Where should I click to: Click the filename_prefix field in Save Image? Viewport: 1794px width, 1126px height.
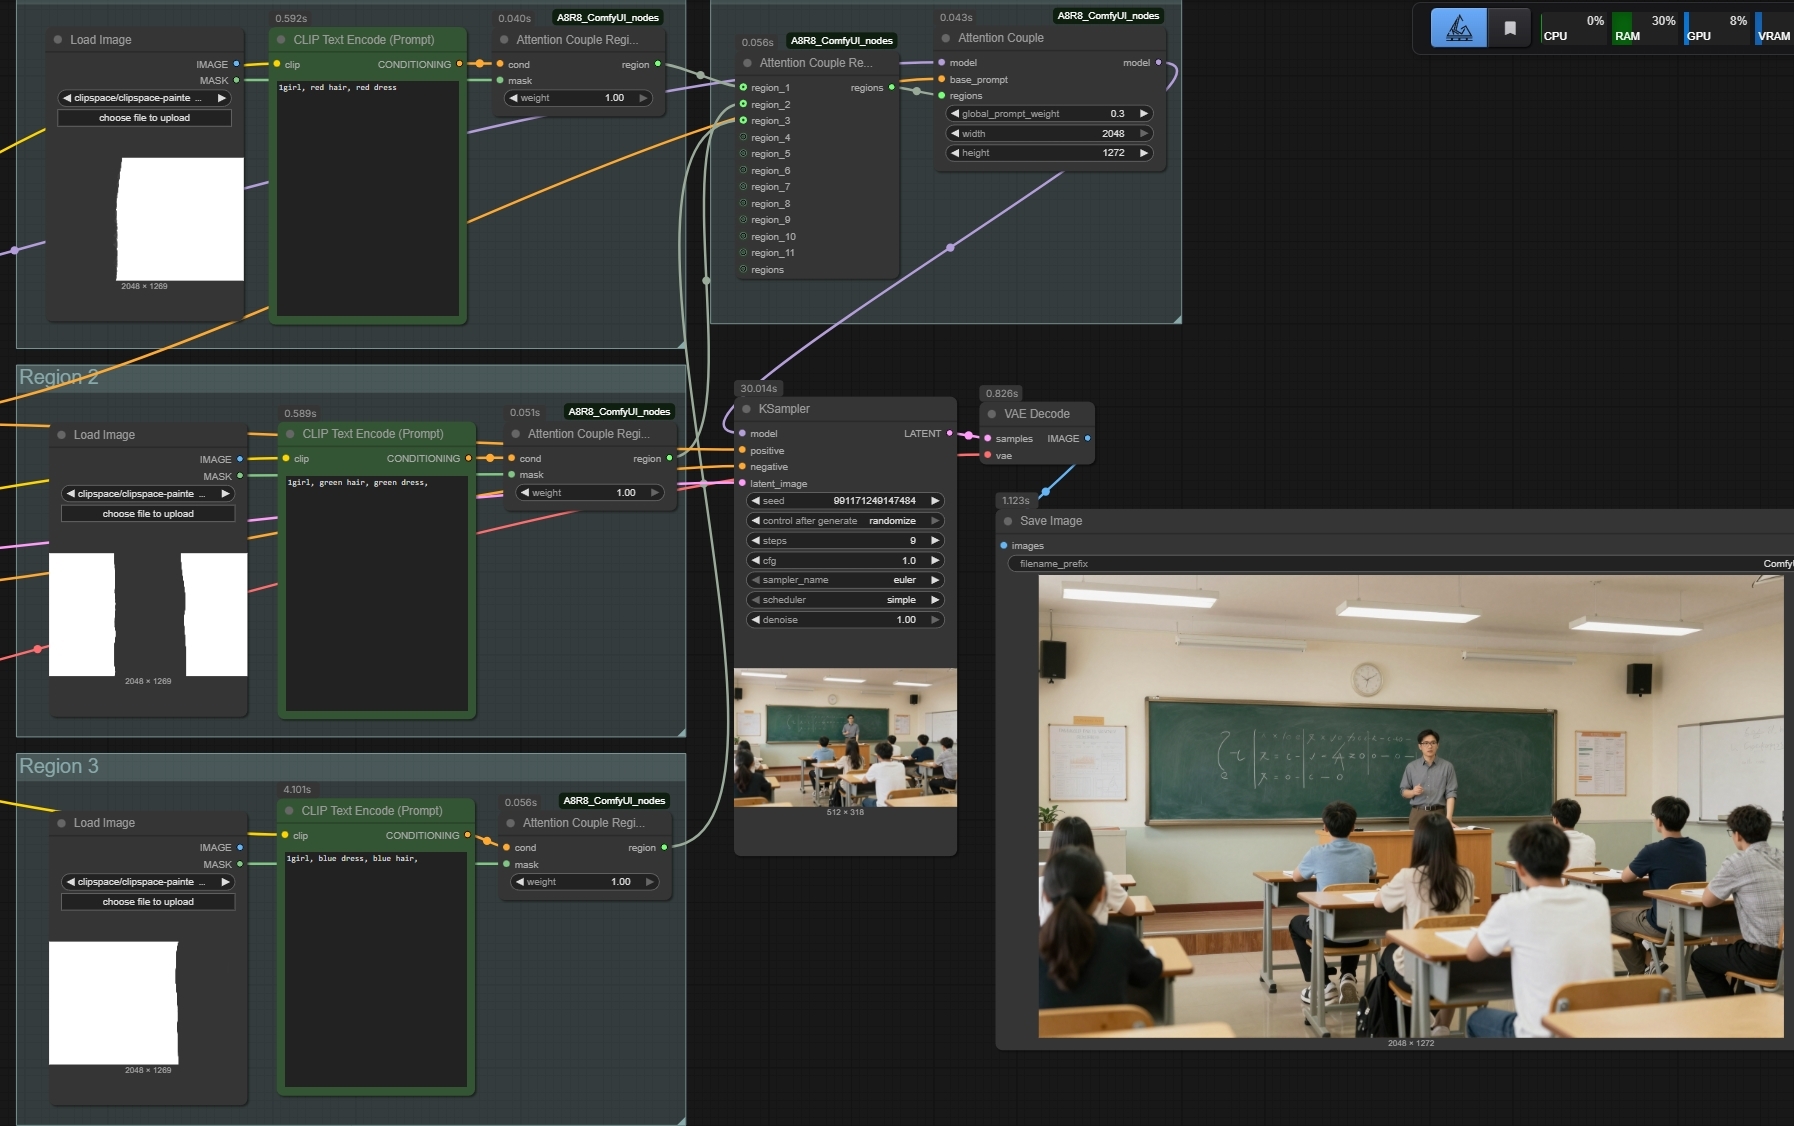1401,564
